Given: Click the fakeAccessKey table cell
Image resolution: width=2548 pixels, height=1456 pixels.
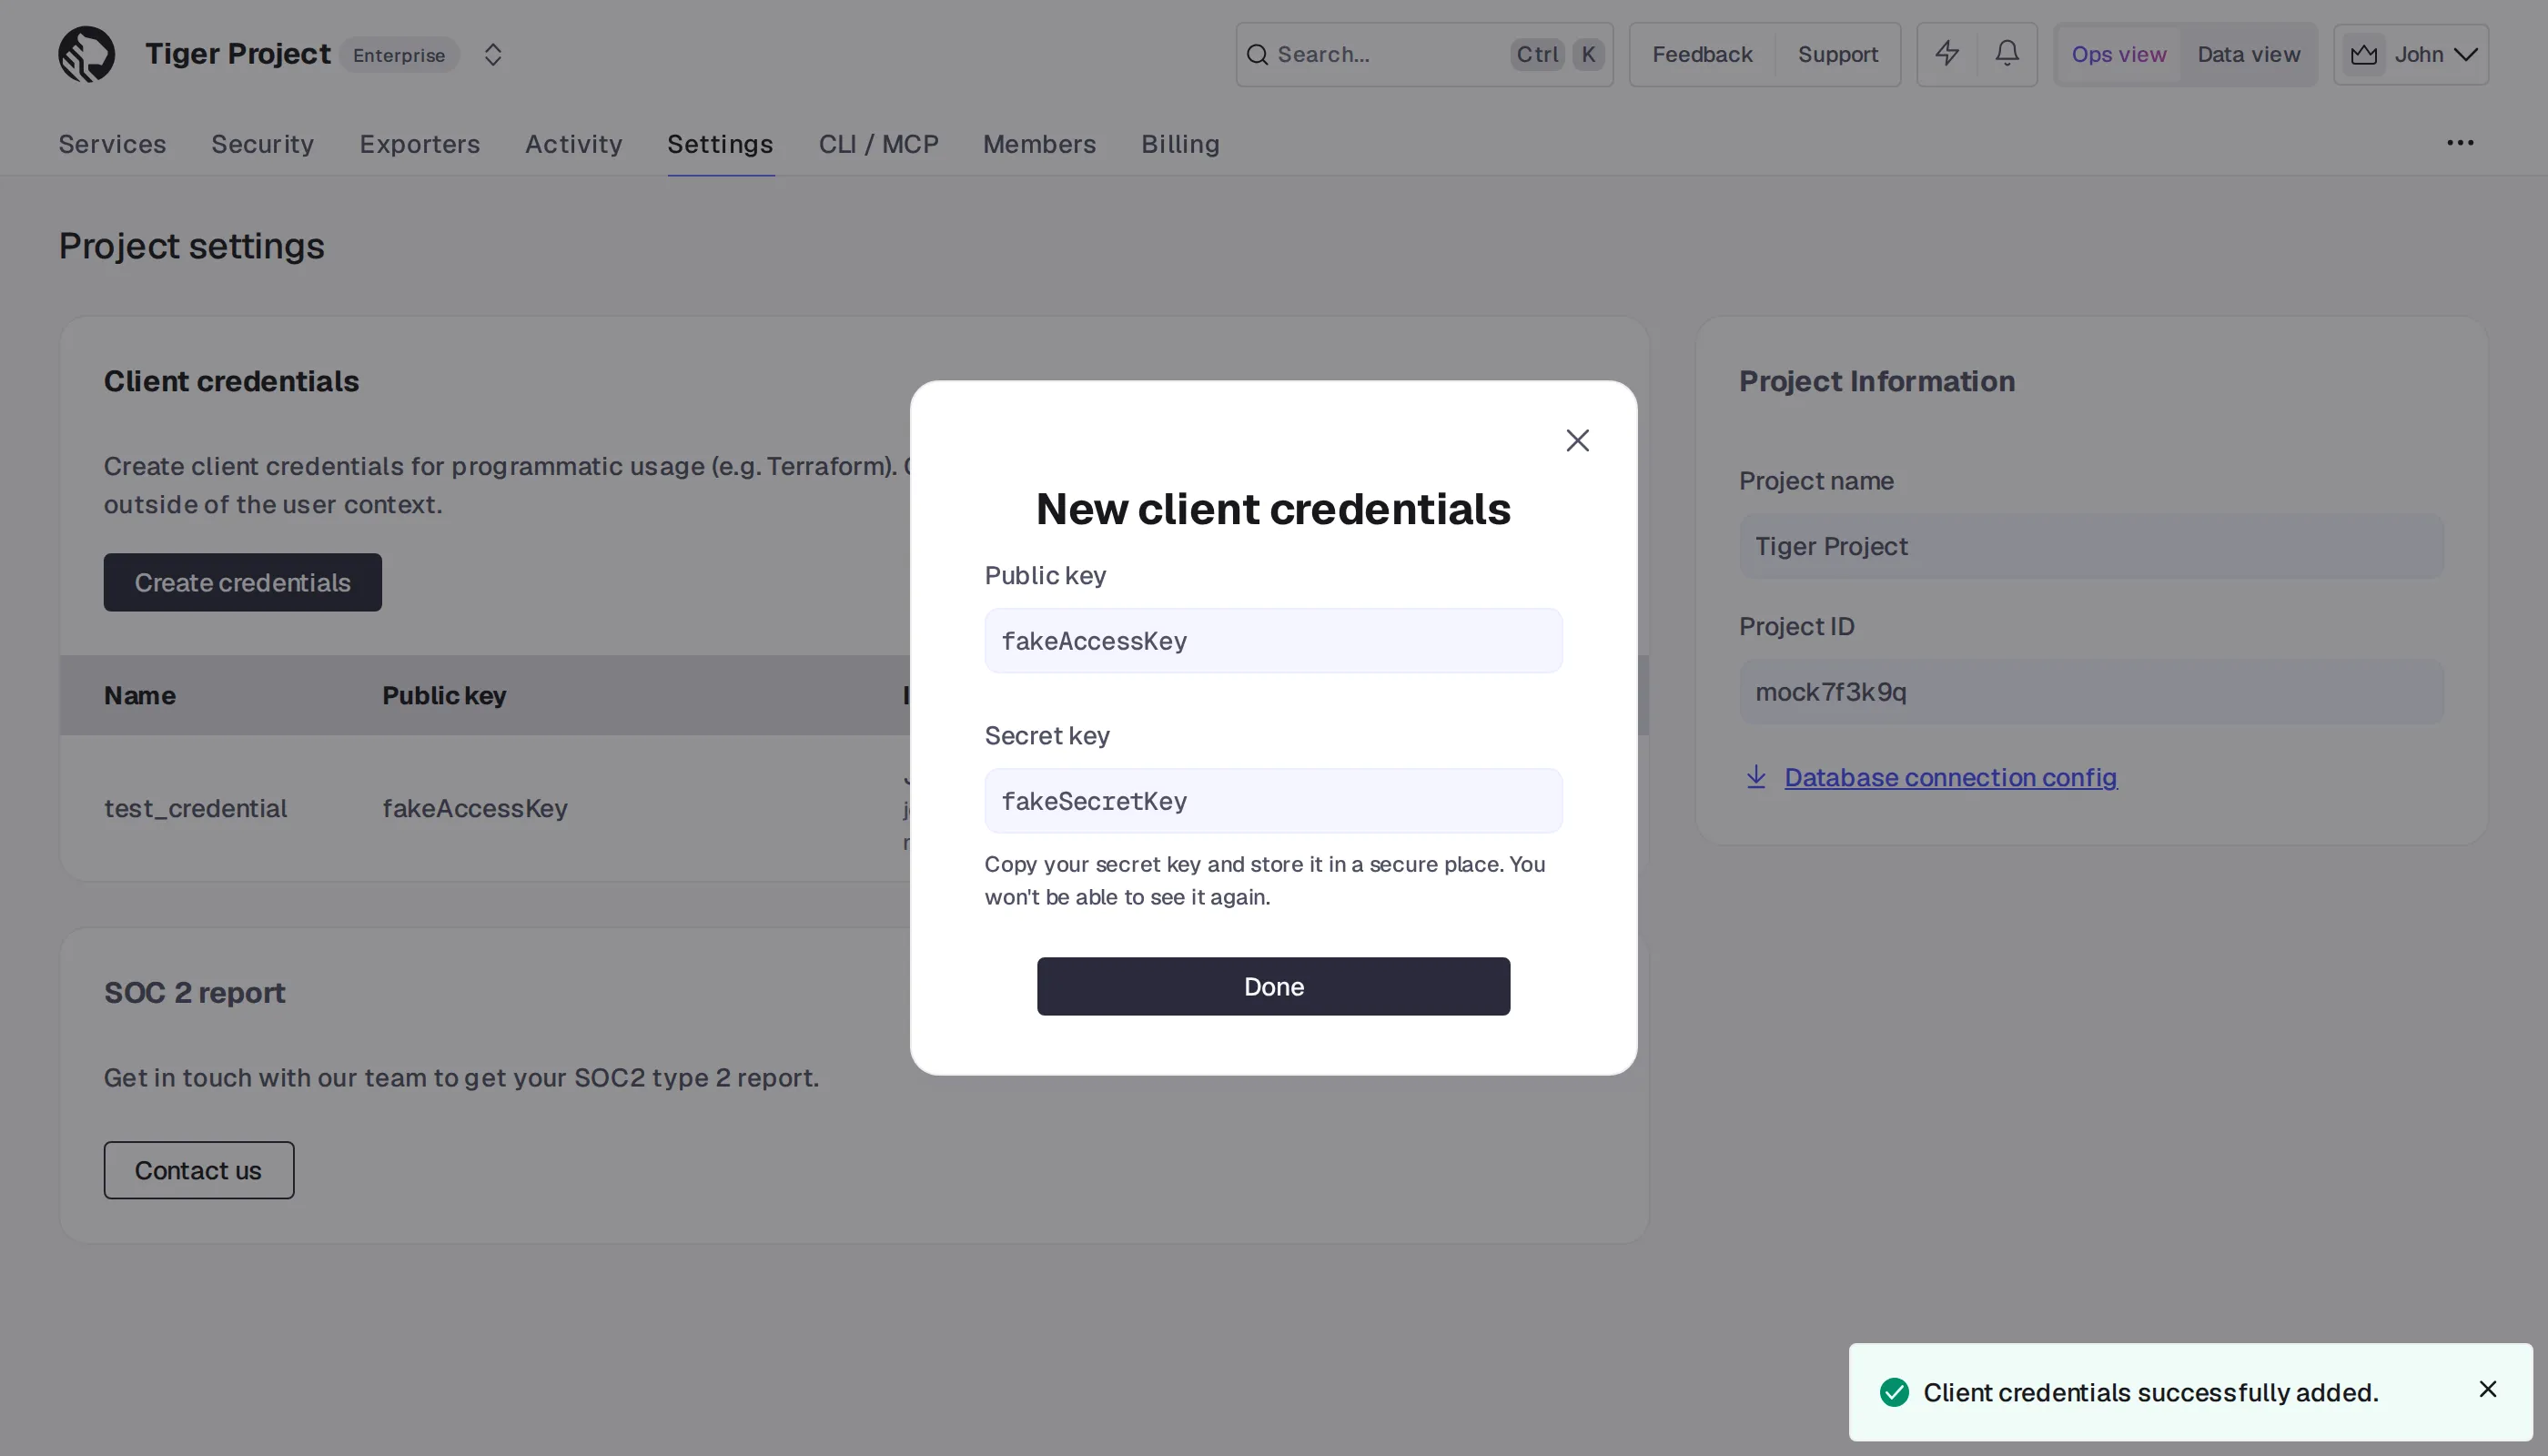Looking at the screenshot, I should [475, 808].
